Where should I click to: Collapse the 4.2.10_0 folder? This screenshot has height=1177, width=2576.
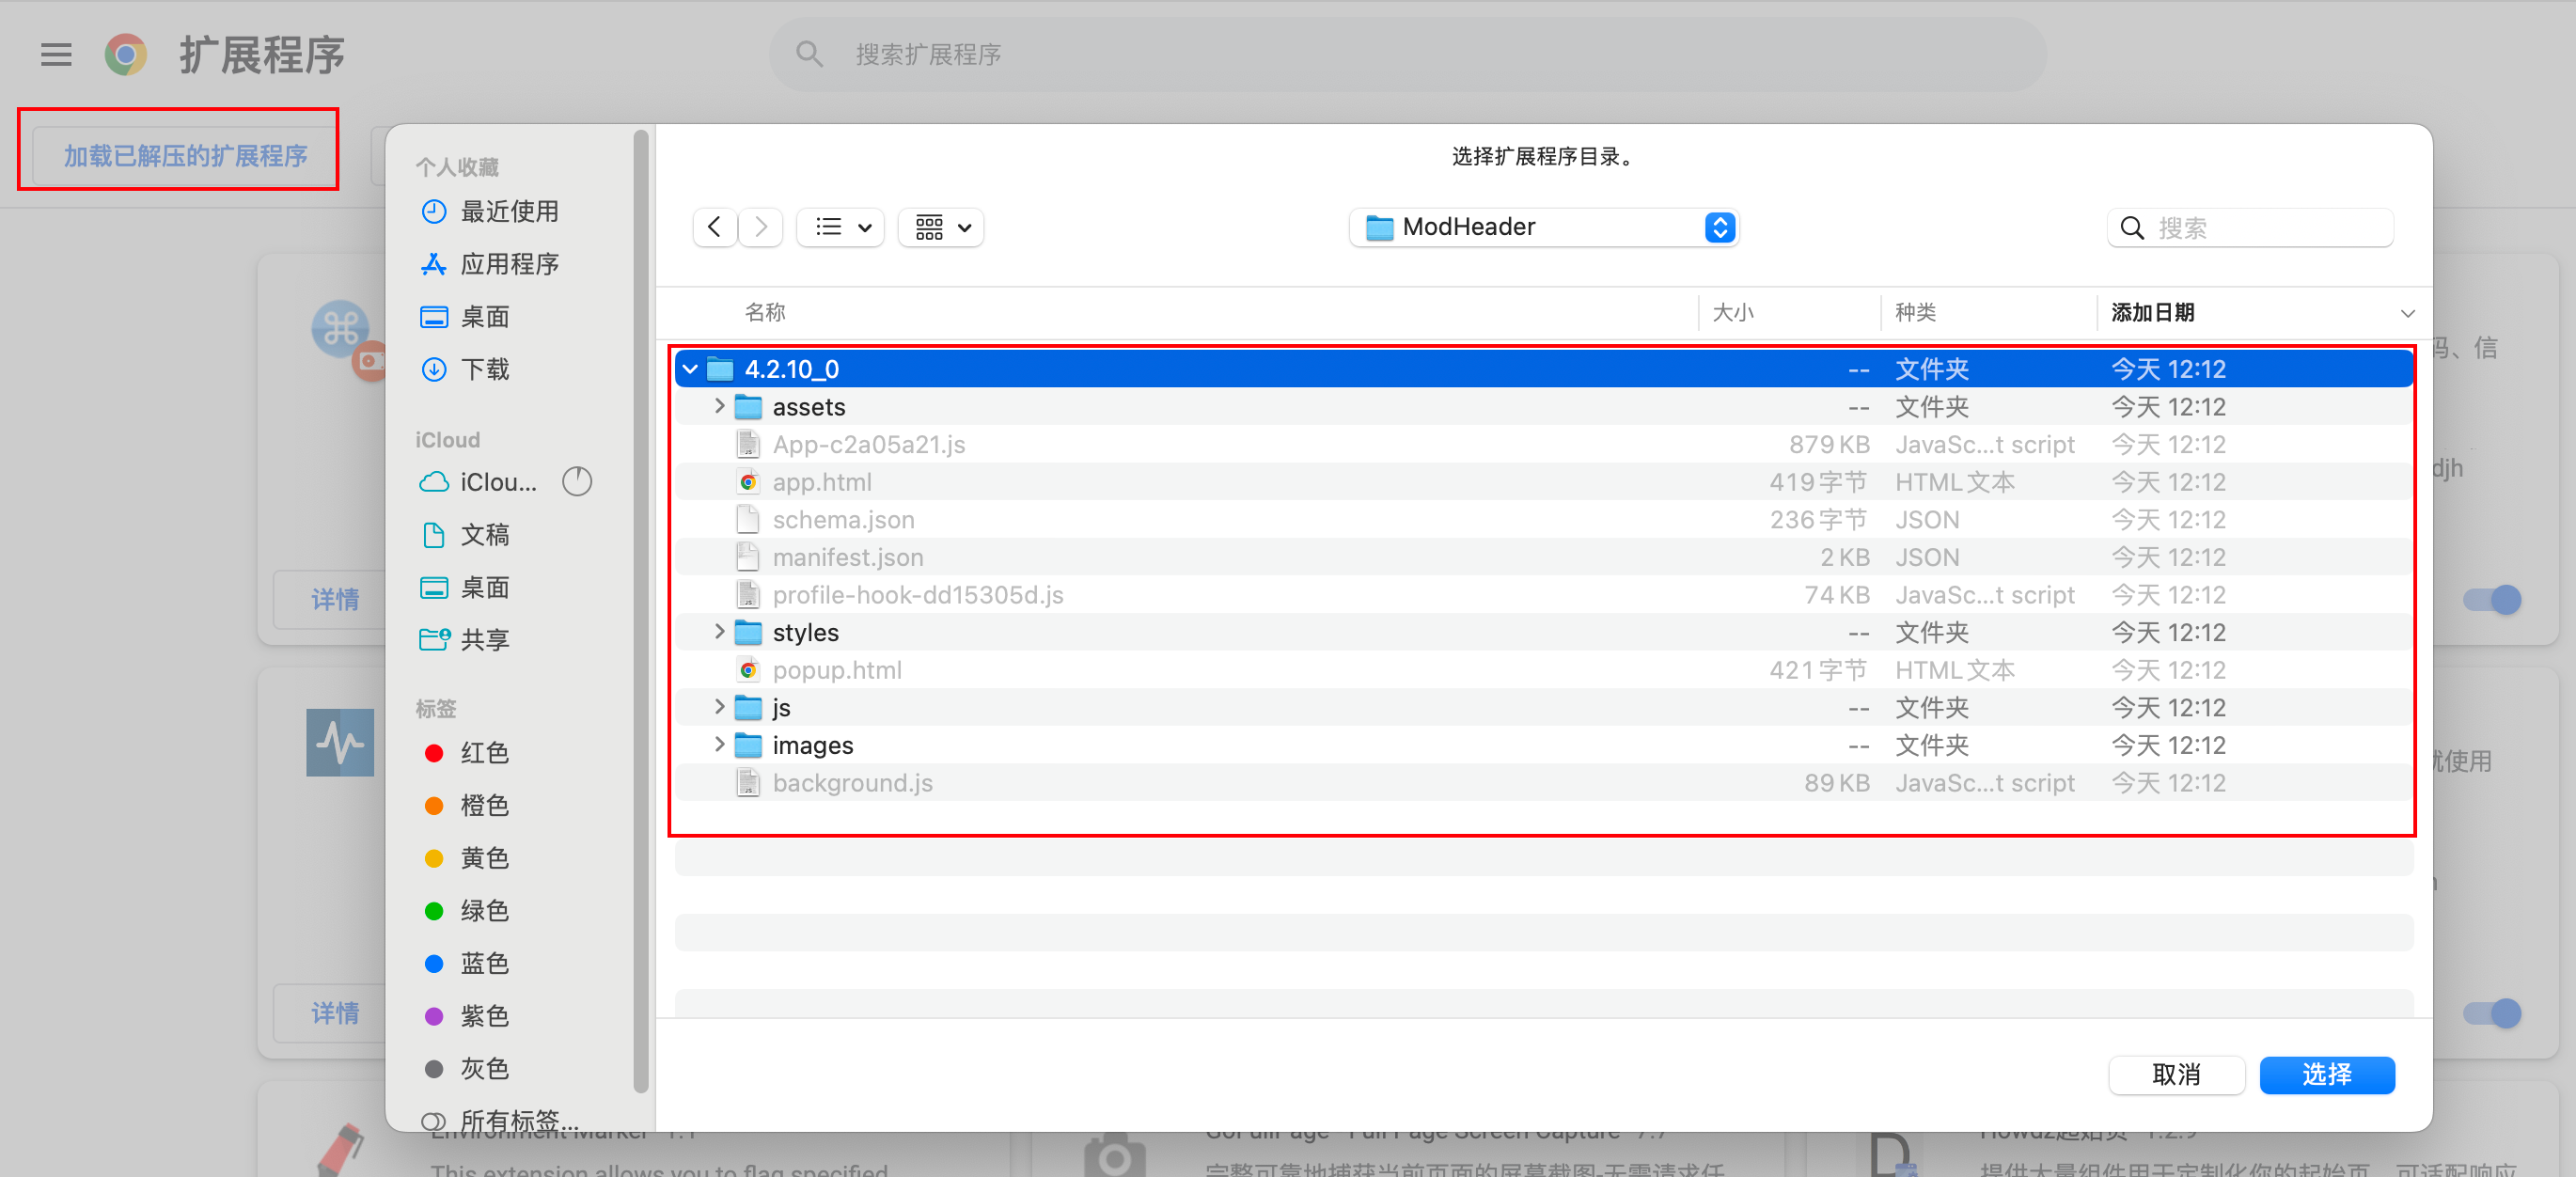690,369
